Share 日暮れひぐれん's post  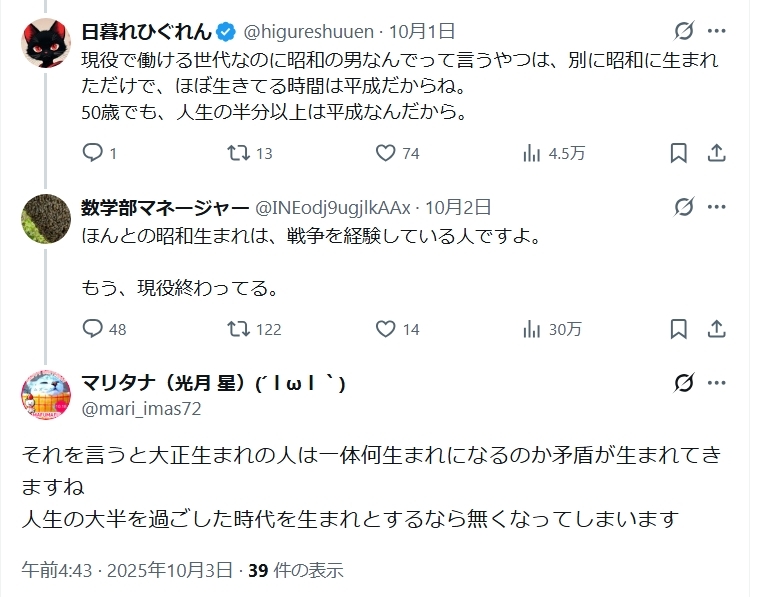point(716,153)
